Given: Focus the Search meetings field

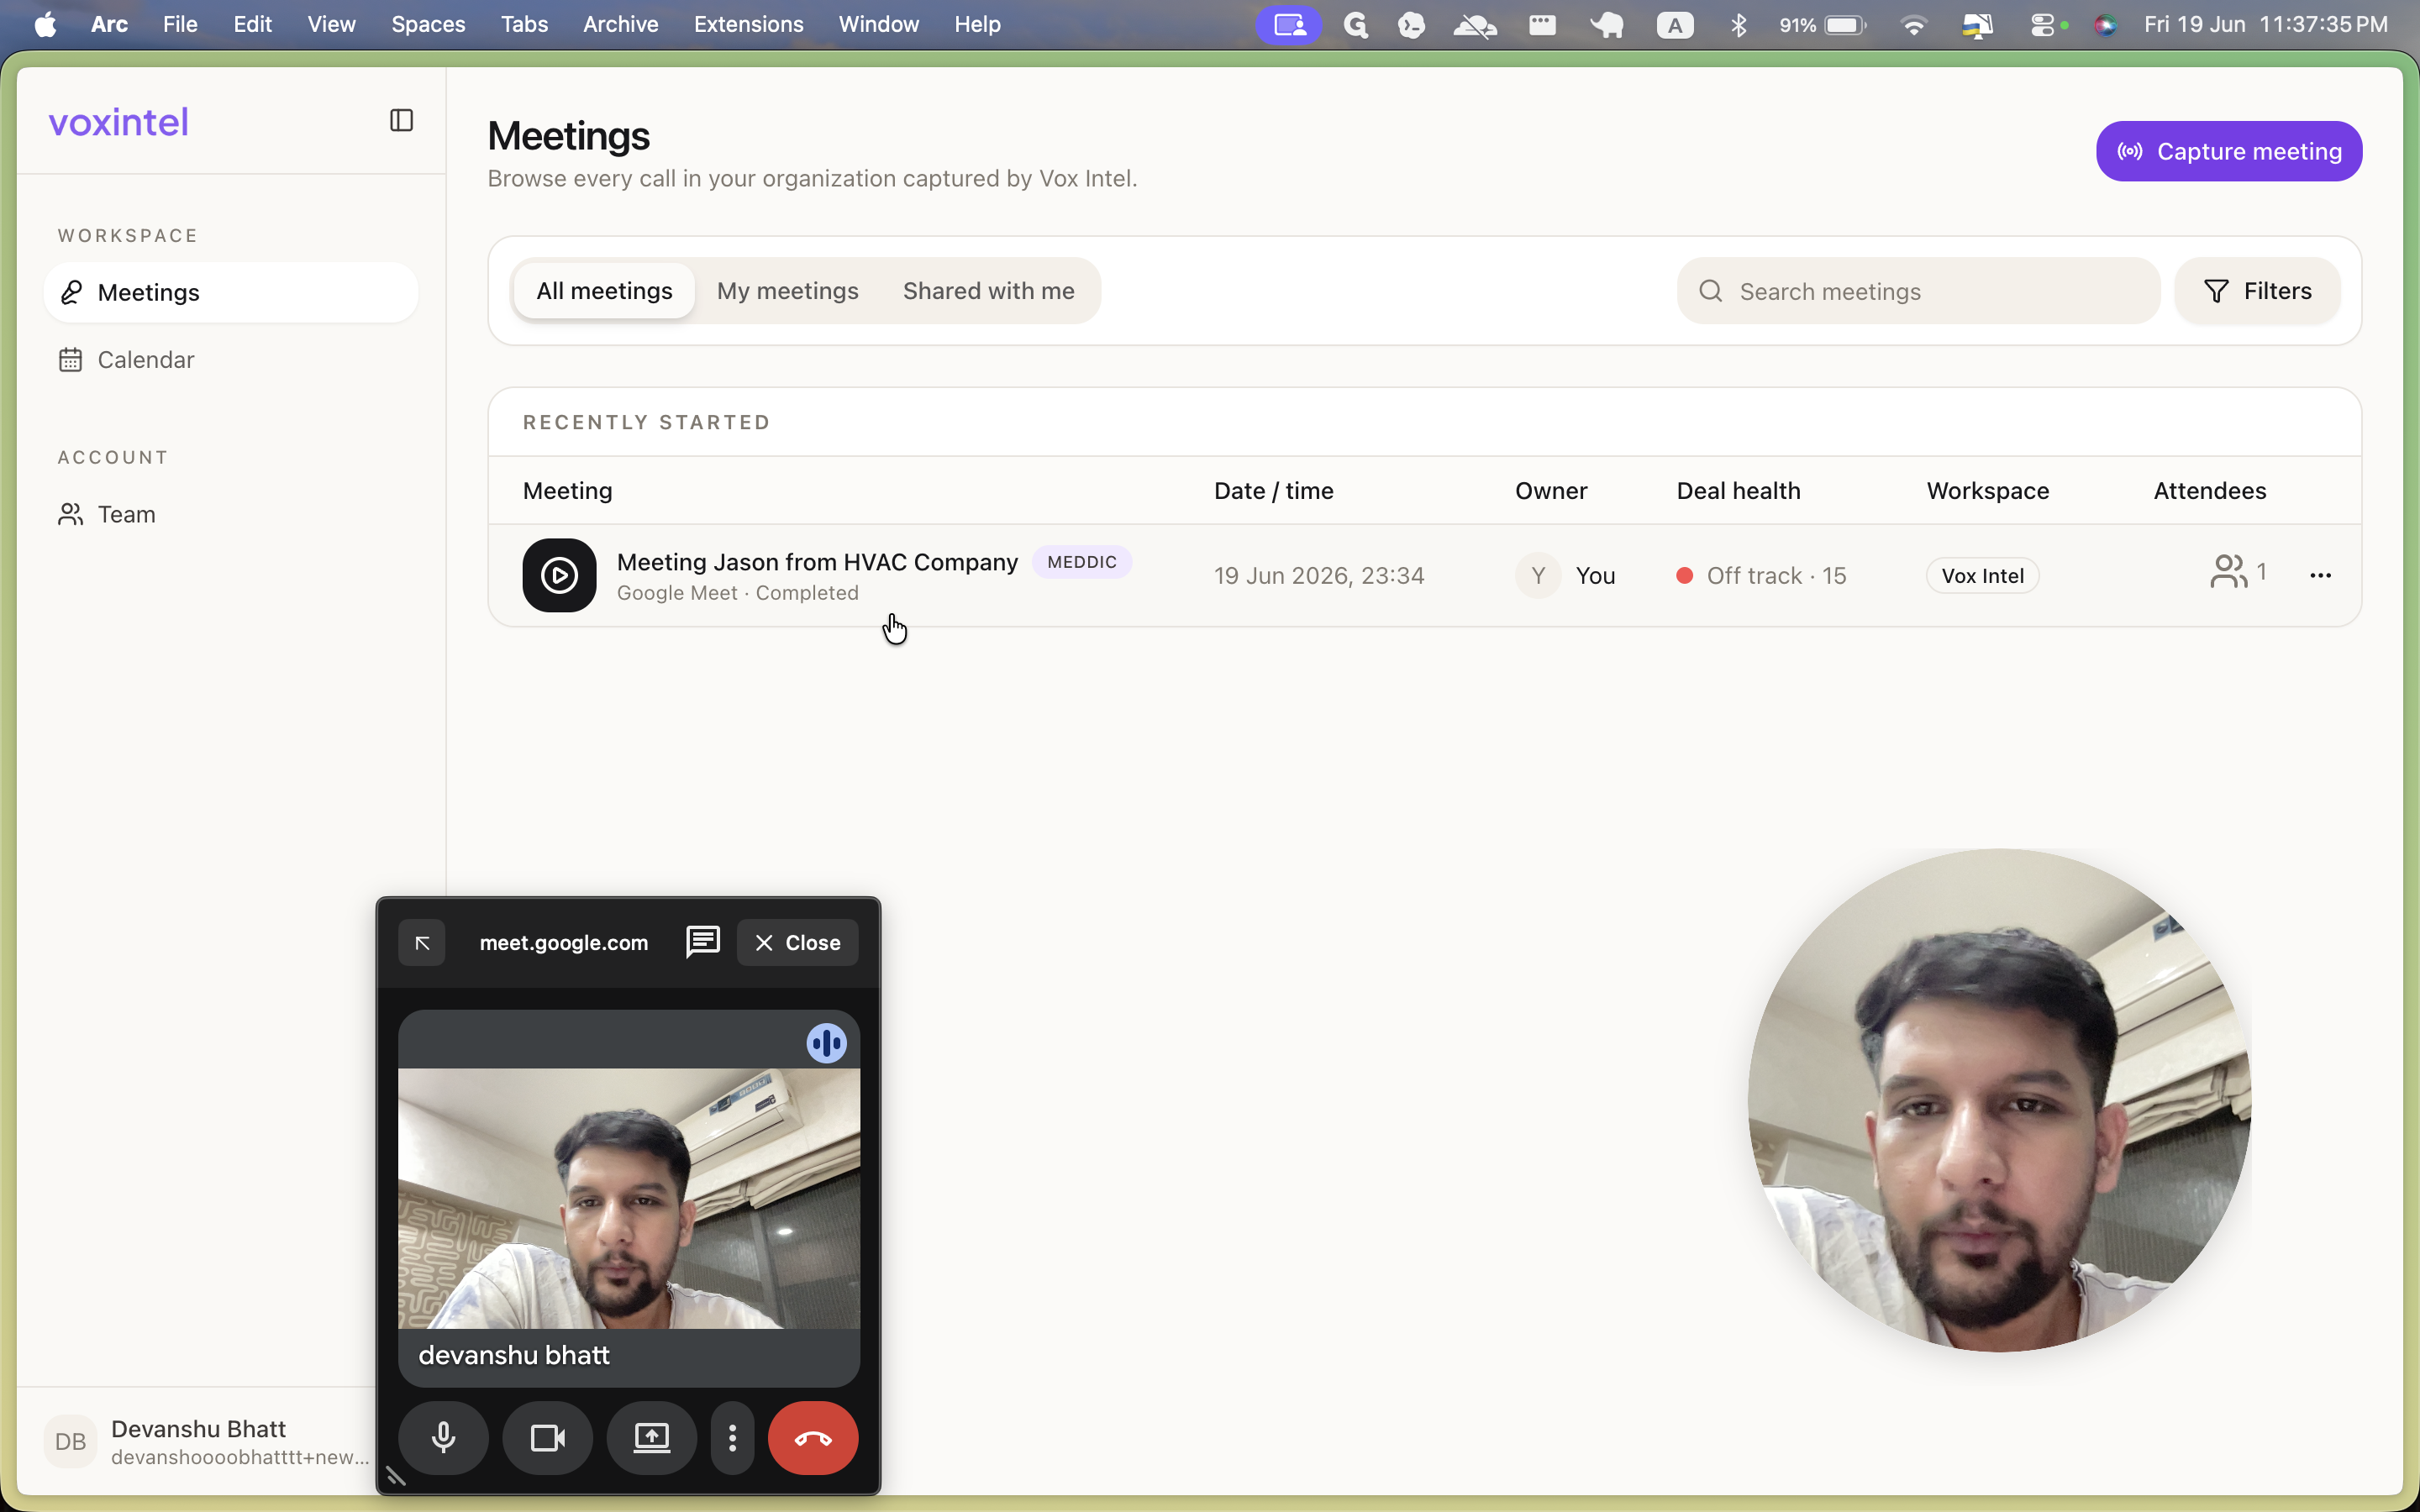Looking at the screenshot, I should coord(1918,291).
